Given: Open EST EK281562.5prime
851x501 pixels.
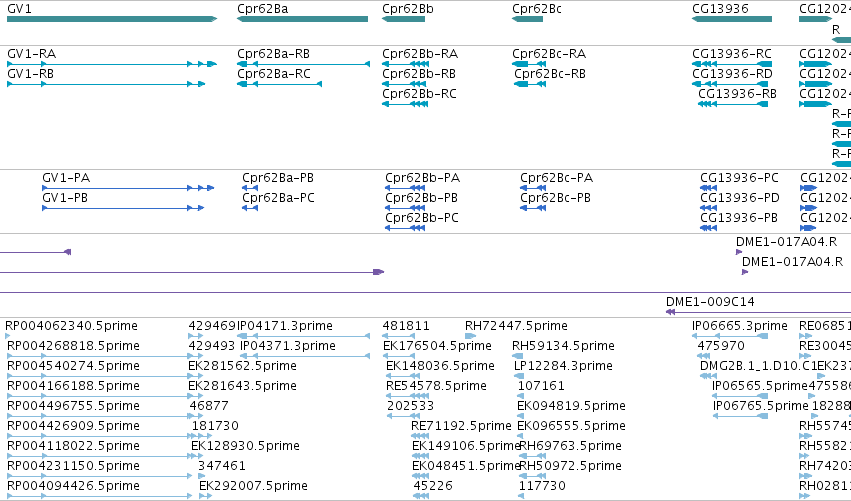Looking at the screenshot, I should click(243, 366).
